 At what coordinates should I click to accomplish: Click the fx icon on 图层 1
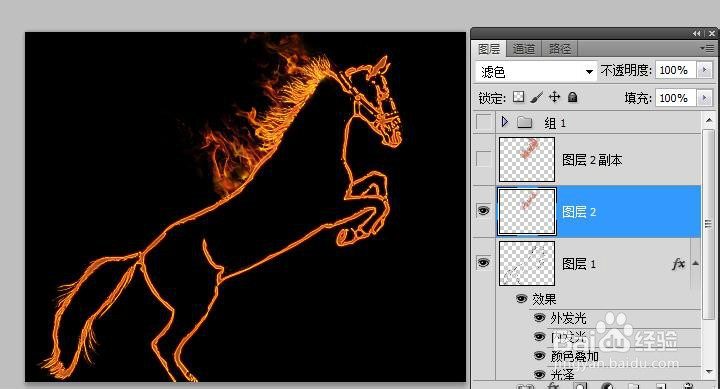pos(678,264)
